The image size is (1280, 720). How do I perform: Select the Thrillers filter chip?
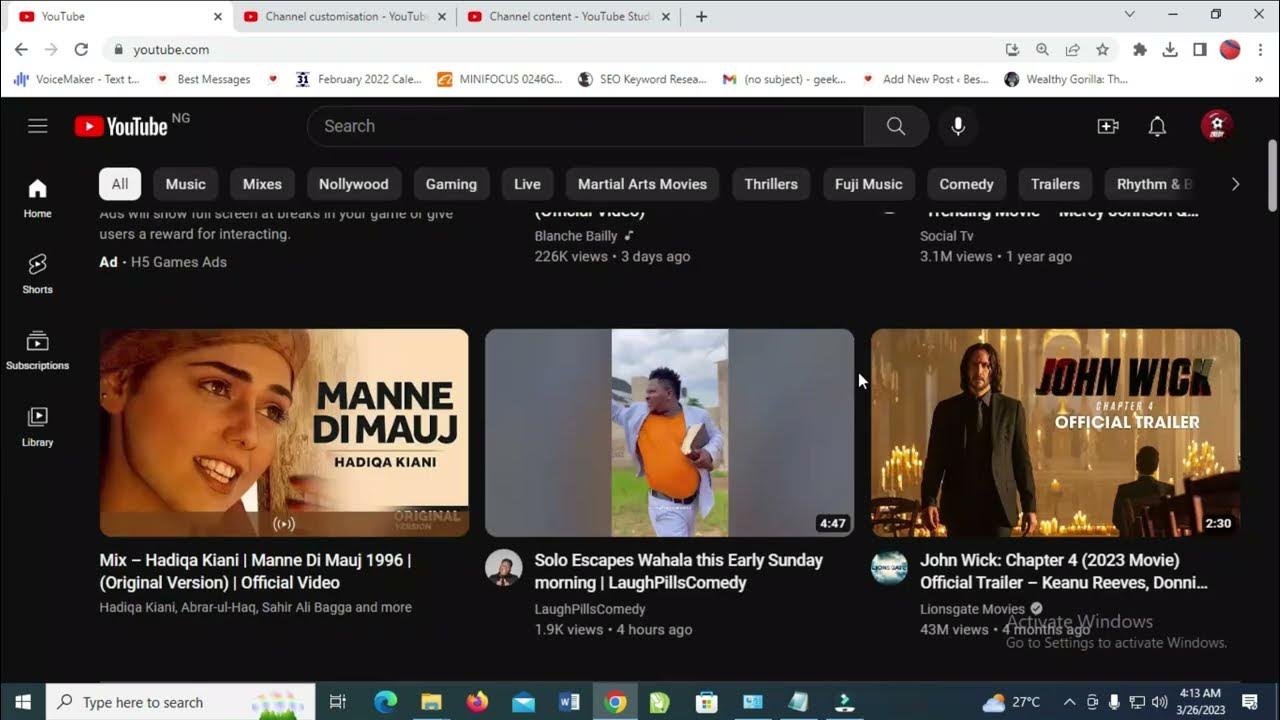(x=771, y=184)
